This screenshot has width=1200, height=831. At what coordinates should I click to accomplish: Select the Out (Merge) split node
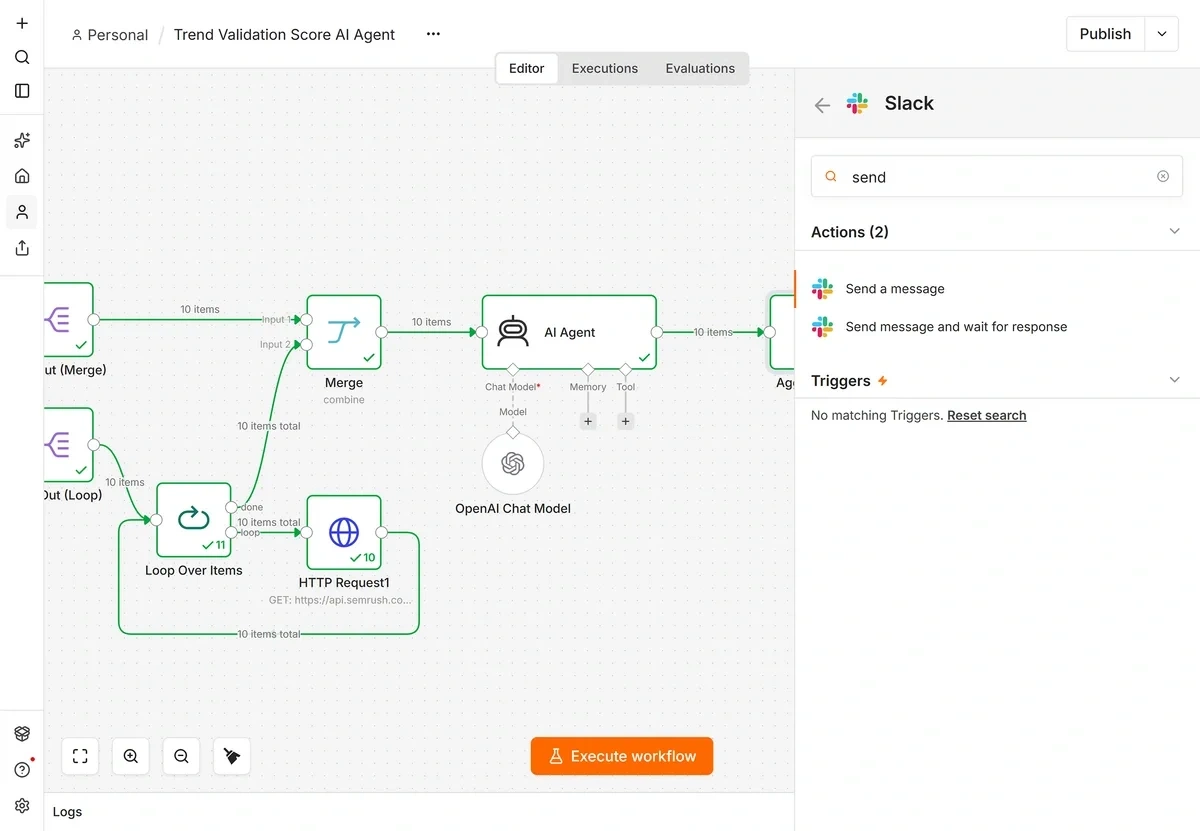pyautogui.click(x=68, y=320)
